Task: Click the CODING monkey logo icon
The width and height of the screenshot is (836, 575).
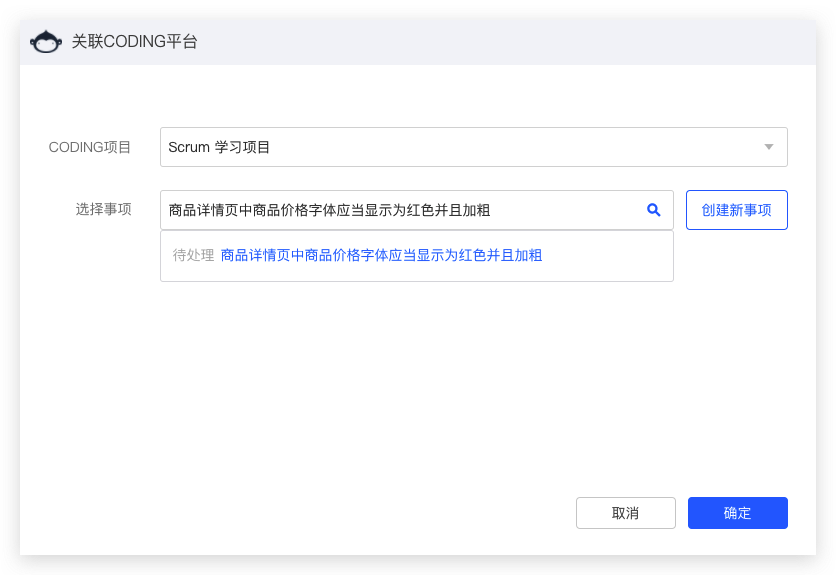Action: point(45,42)
